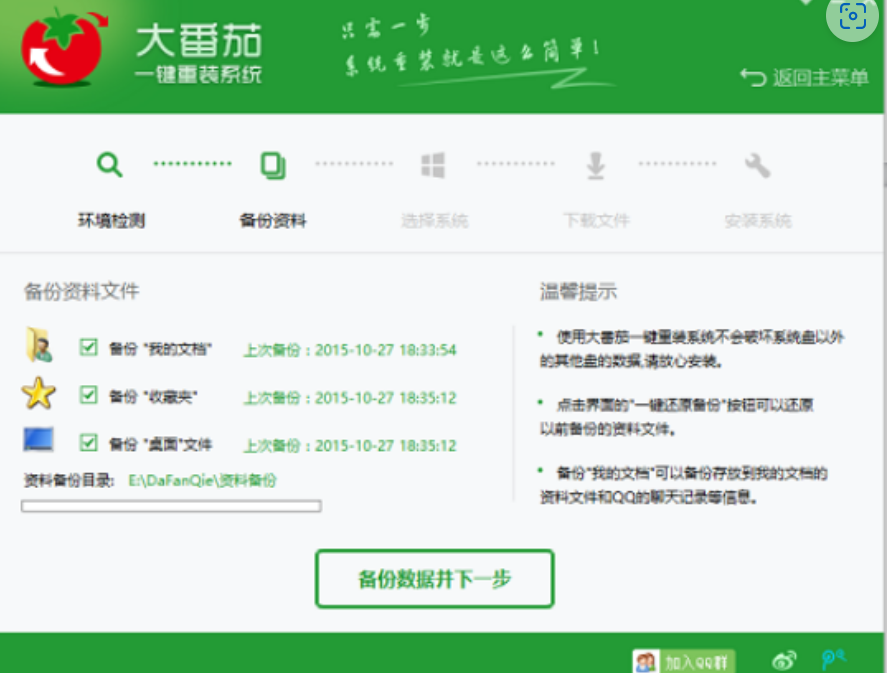Select the 备份资料 step label
This screenshot has width=888, height=673.
coord(272,221)
